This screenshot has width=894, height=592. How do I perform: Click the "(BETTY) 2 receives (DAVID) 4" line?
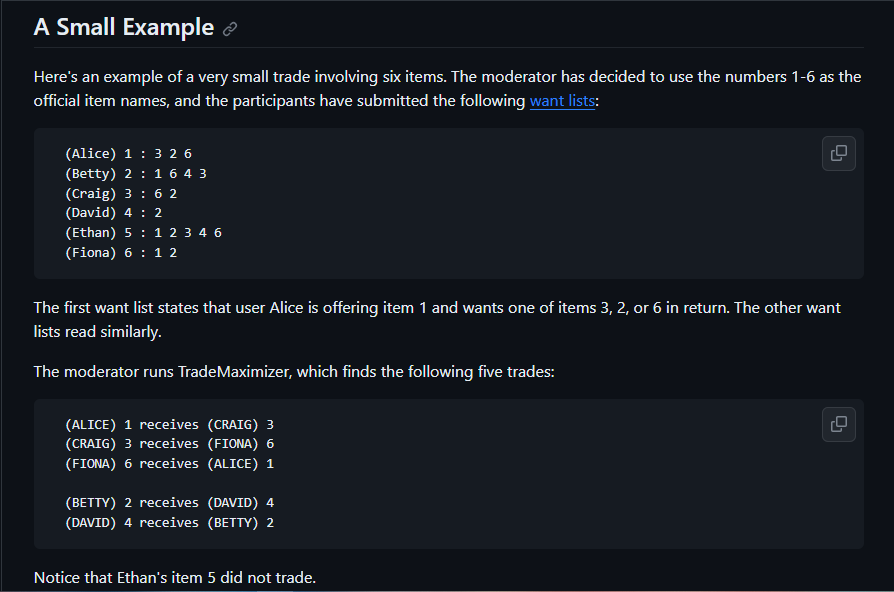click(x=169, y=503)
